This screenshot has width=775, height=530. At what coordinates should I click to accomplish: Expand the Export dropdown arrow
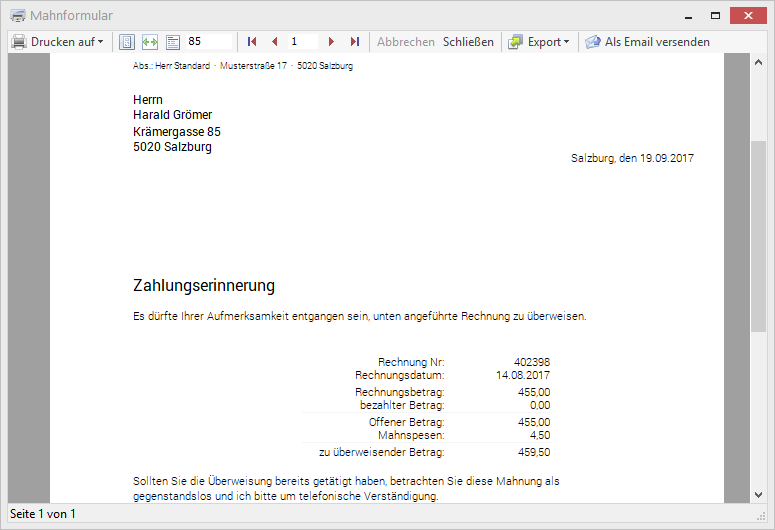pos(566,42)
